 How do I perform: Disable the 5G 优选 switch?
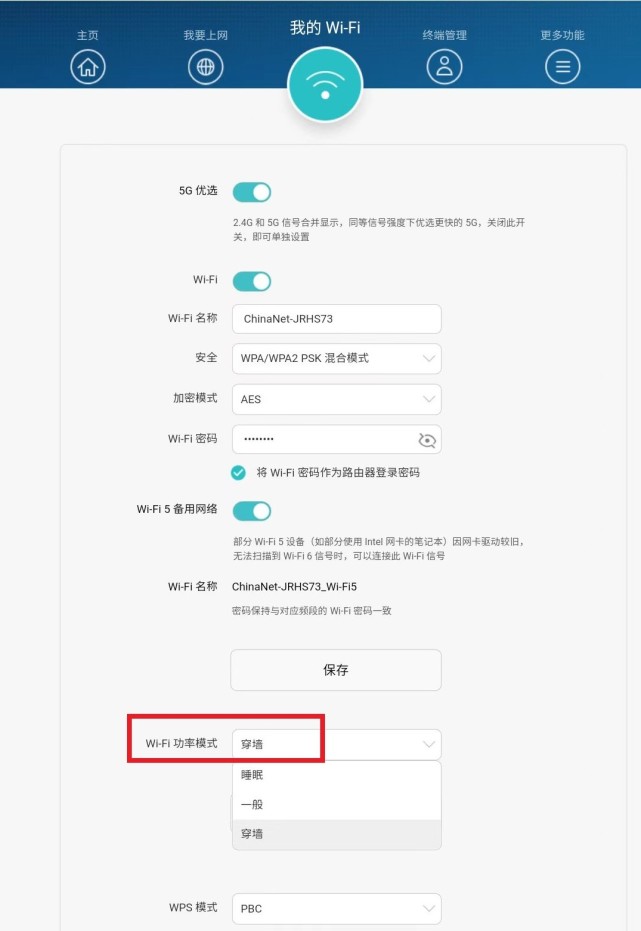tap(252, 191)
